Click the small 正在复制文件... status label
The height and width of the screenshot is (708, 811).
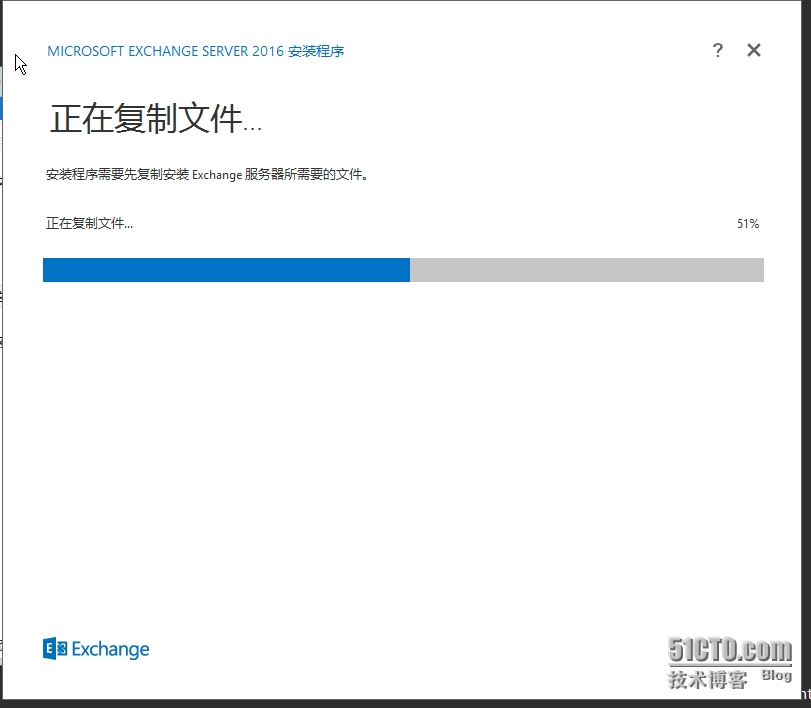pos(89,223)
